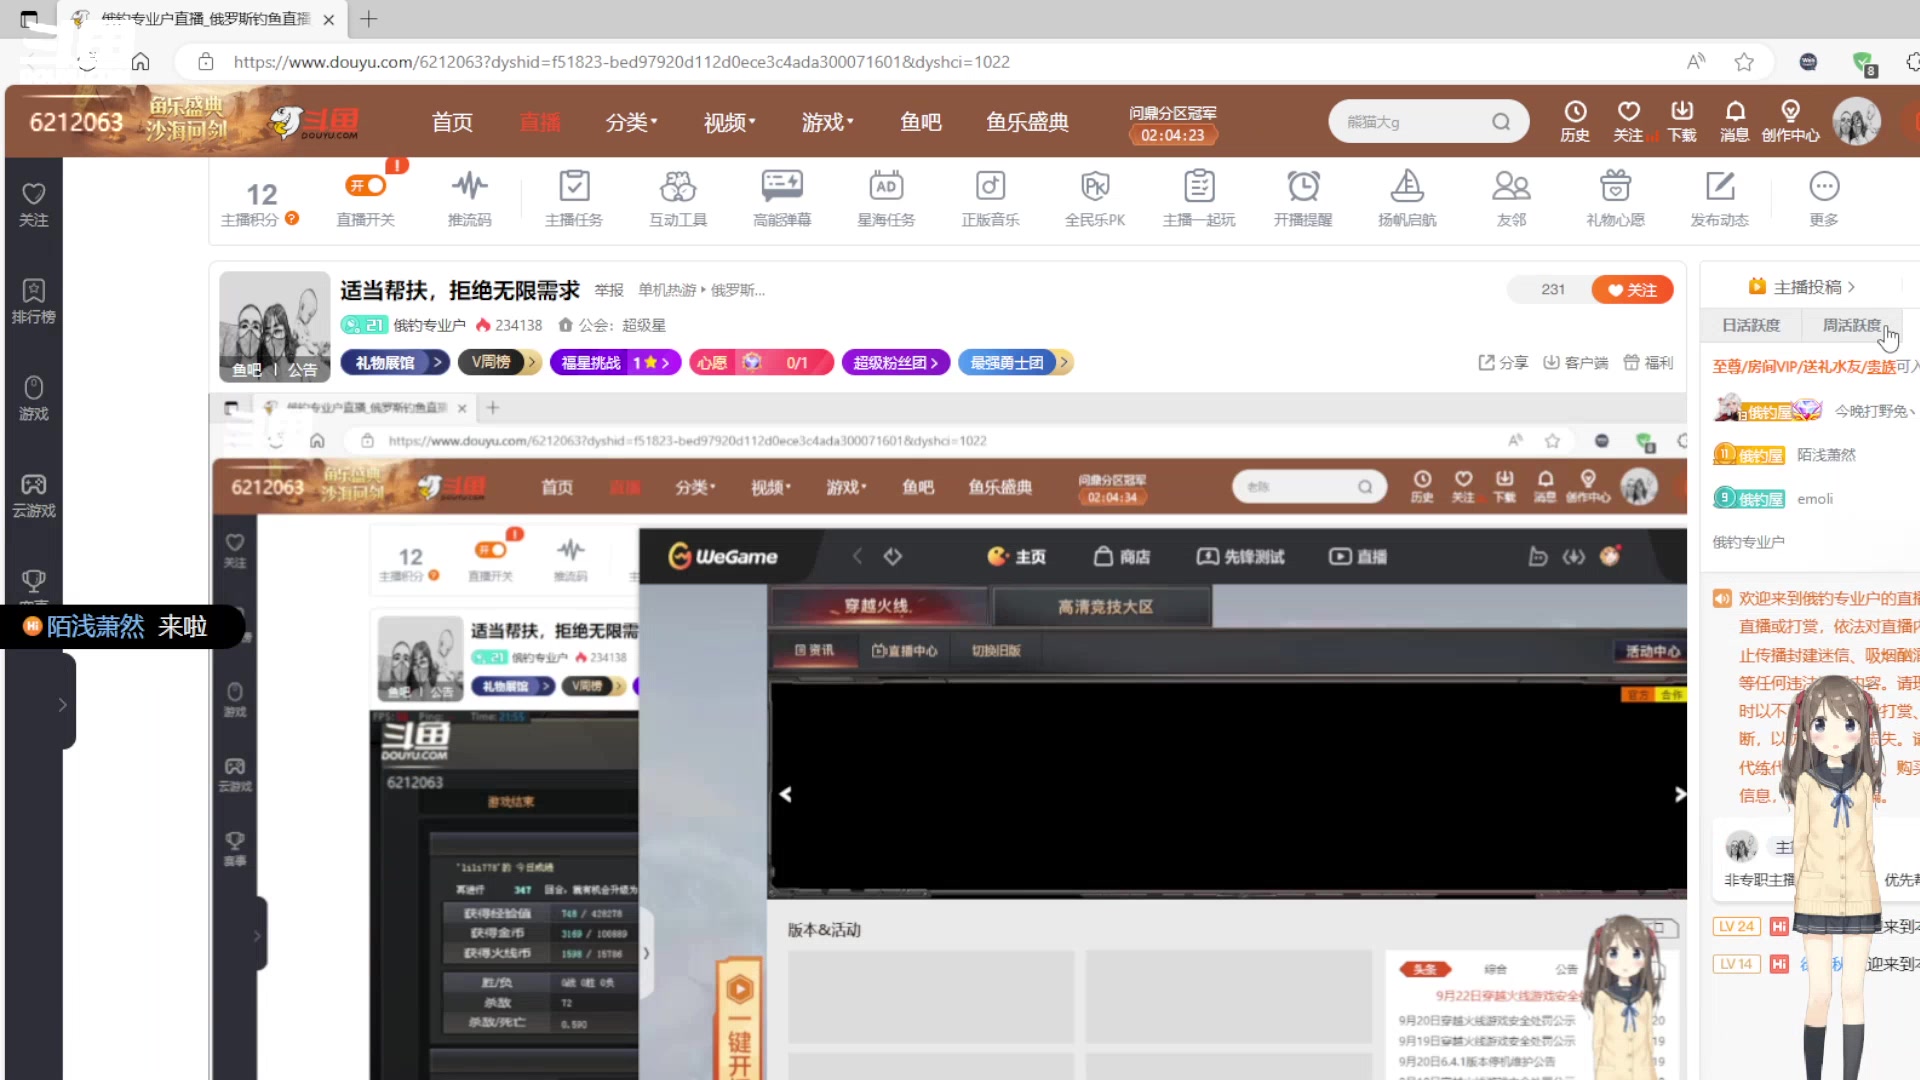Expand 最强勇士团 badge

(1015, 363)
